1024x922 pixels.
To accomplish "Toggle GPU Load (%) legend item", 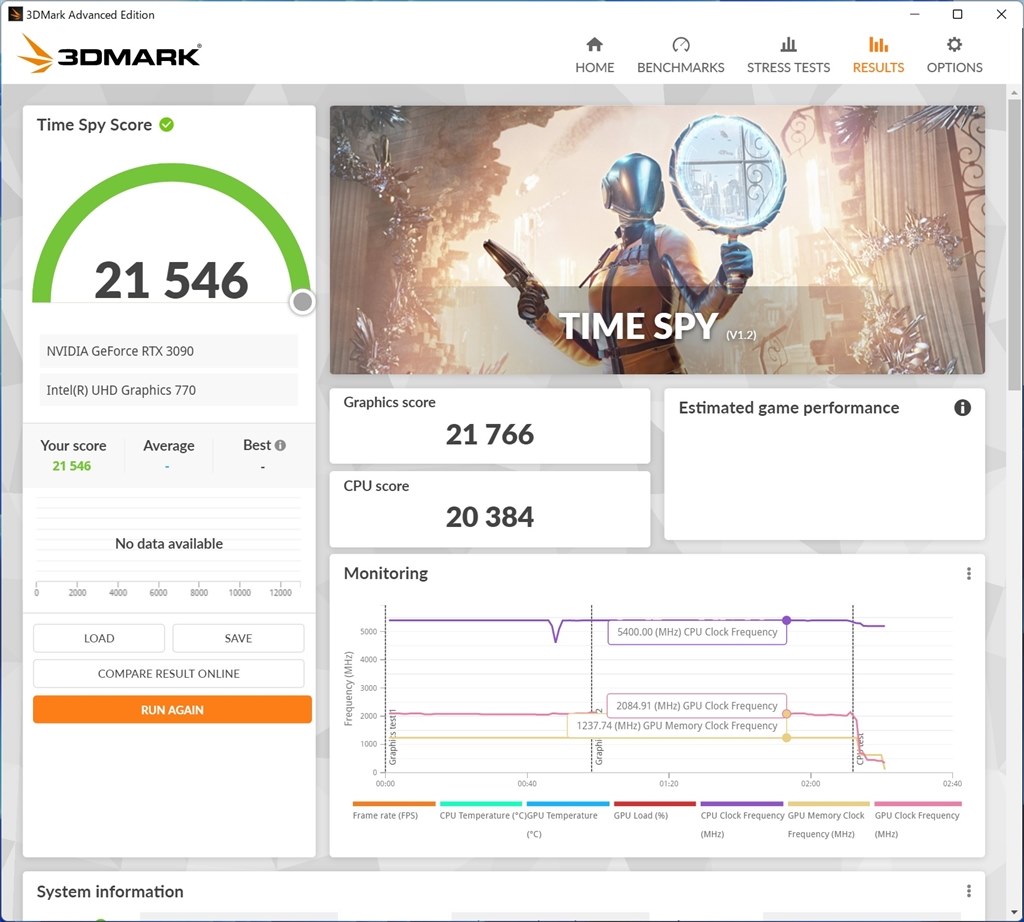I will click(x=654, y=810).
